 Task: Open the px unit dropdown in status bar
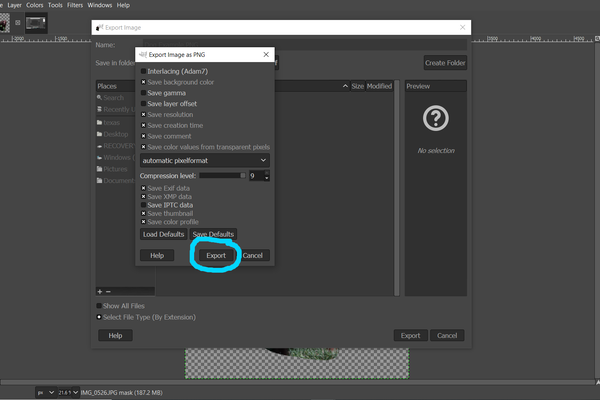(x=45, y=392)
